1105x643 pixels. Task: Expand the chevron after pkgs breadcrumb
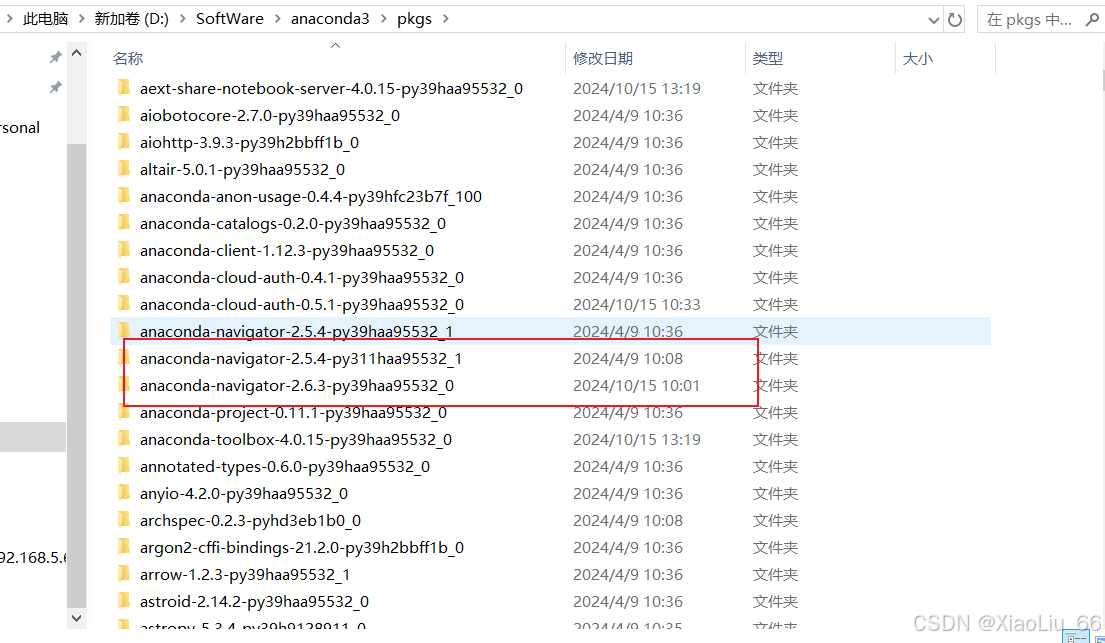[x=445, y=19]
